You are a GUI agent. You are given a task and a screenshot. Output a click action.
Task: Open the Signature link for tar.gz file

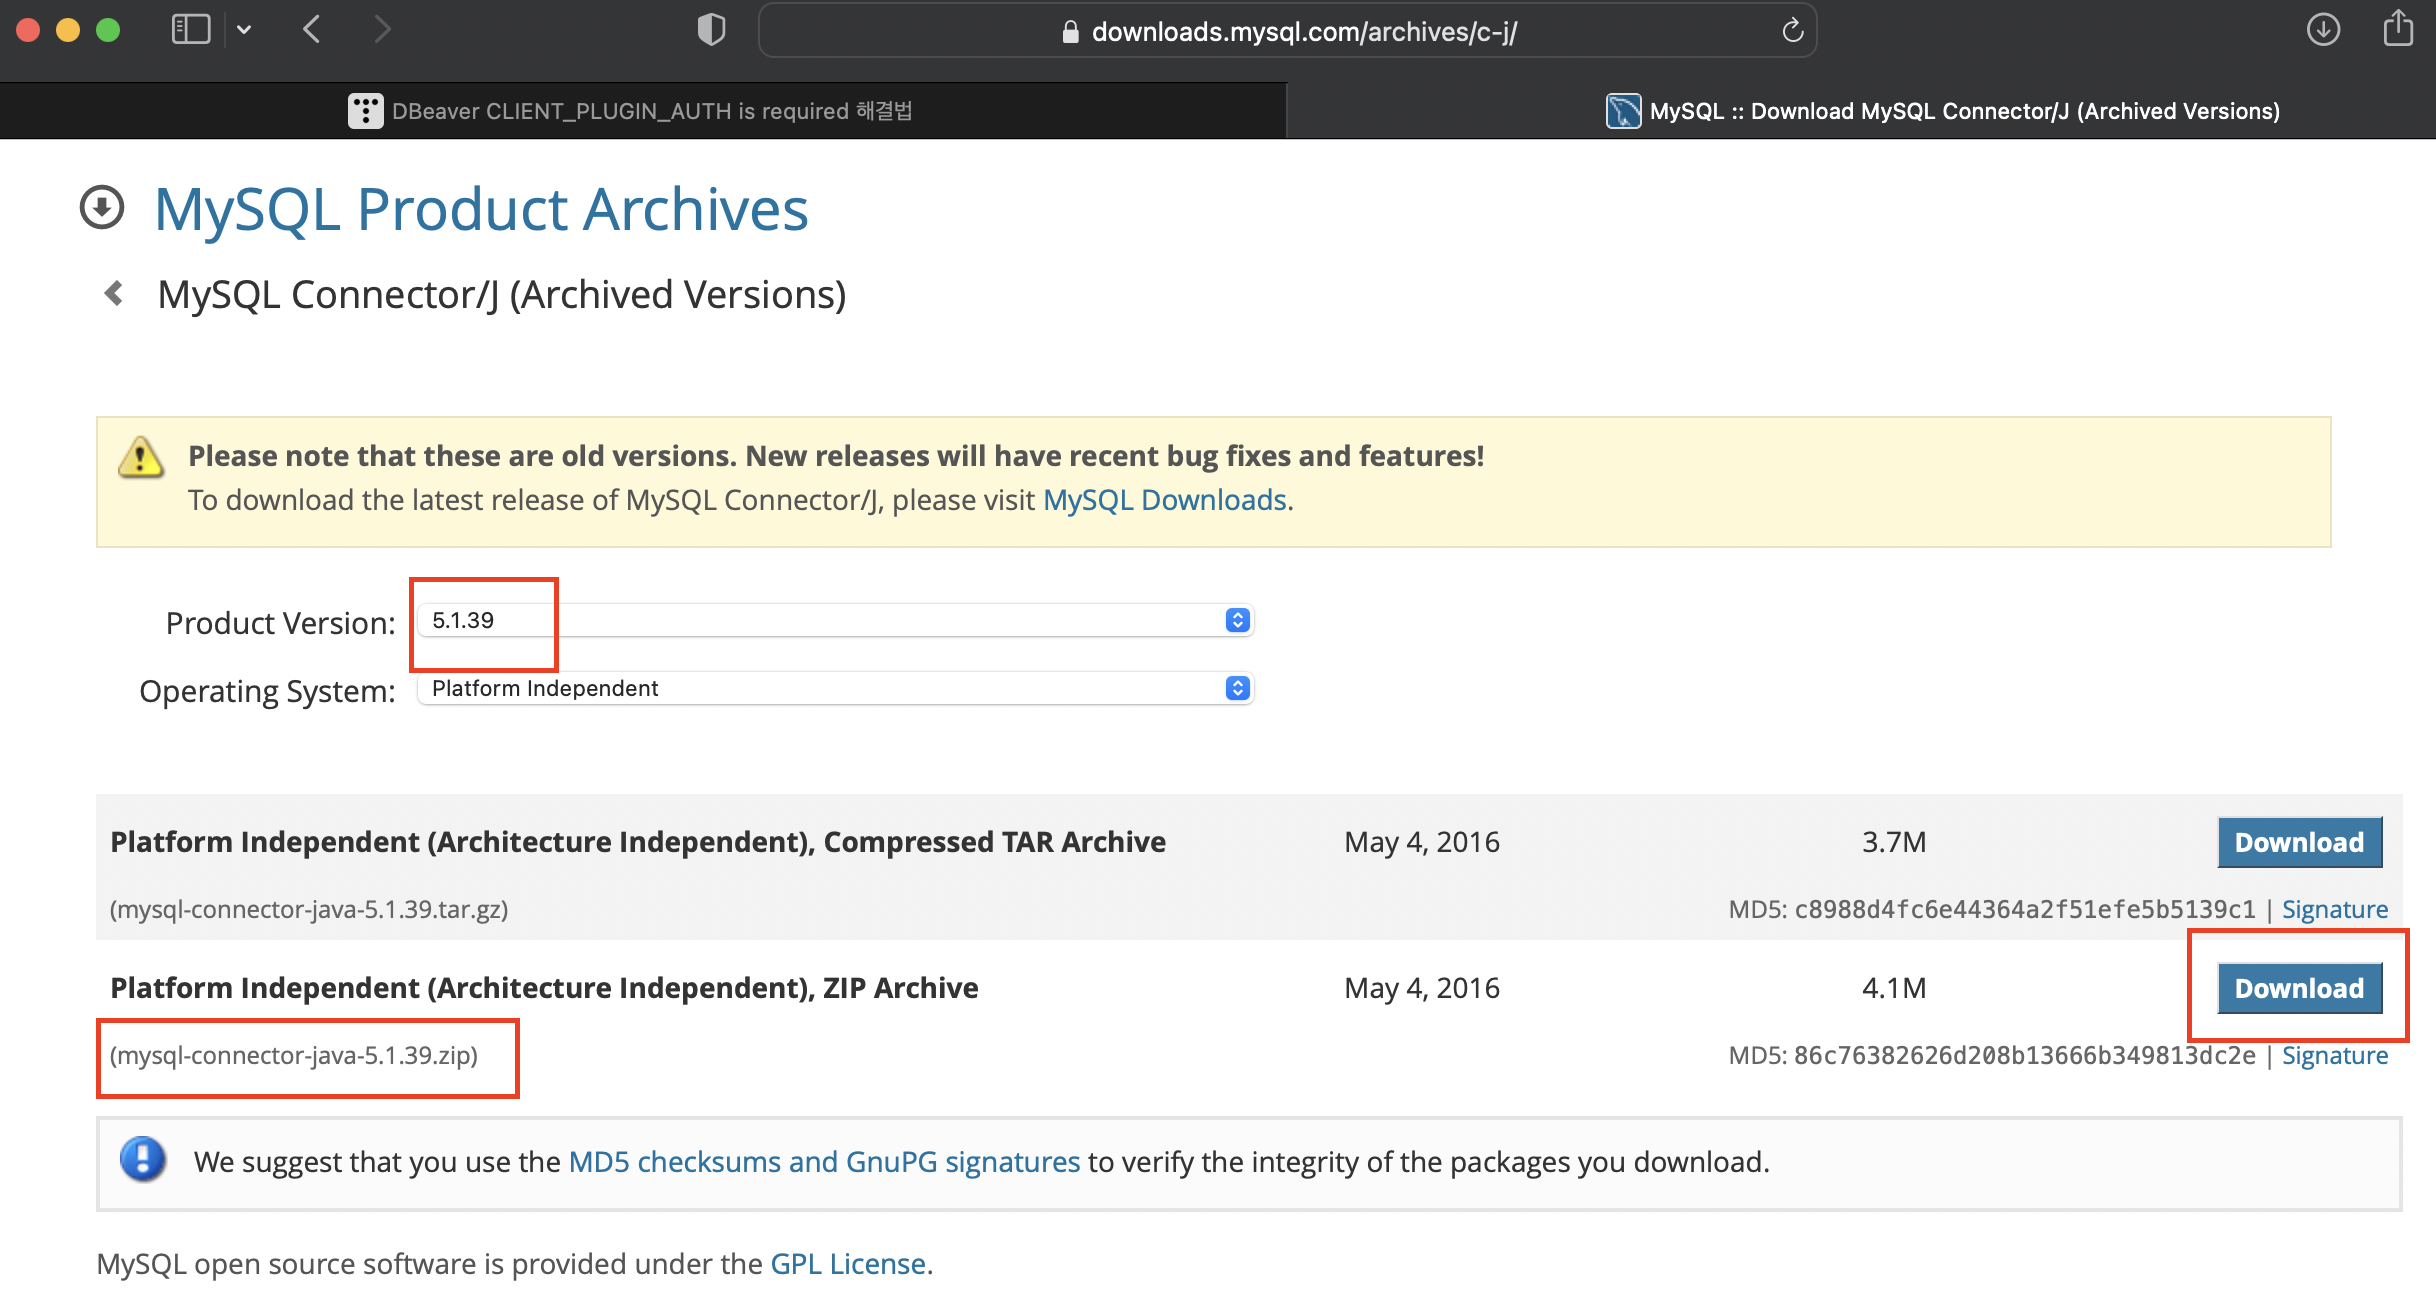tap(2334, 910)
